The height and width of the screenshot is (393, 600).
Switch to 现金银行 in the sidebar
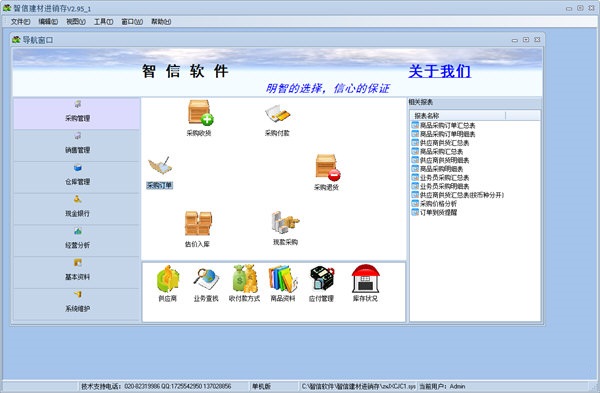pyautogui.click(x=77, y=209)
